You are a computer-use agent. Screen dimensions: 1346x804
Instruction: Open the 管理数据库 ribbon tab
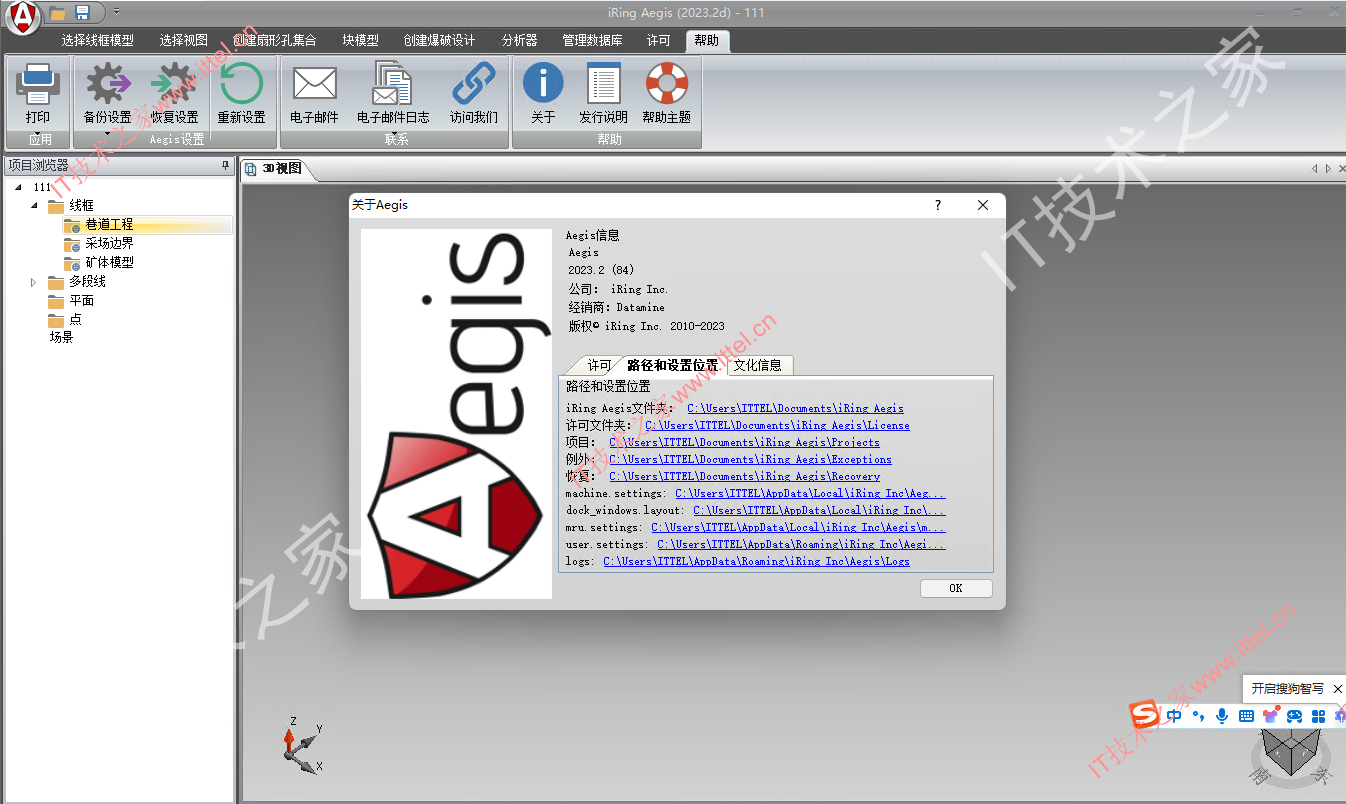click(x=592, y=41)
